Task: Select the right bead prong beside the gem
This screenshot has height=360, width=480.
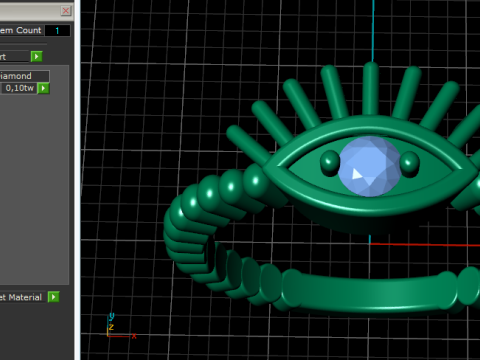Action: (409, 163)
